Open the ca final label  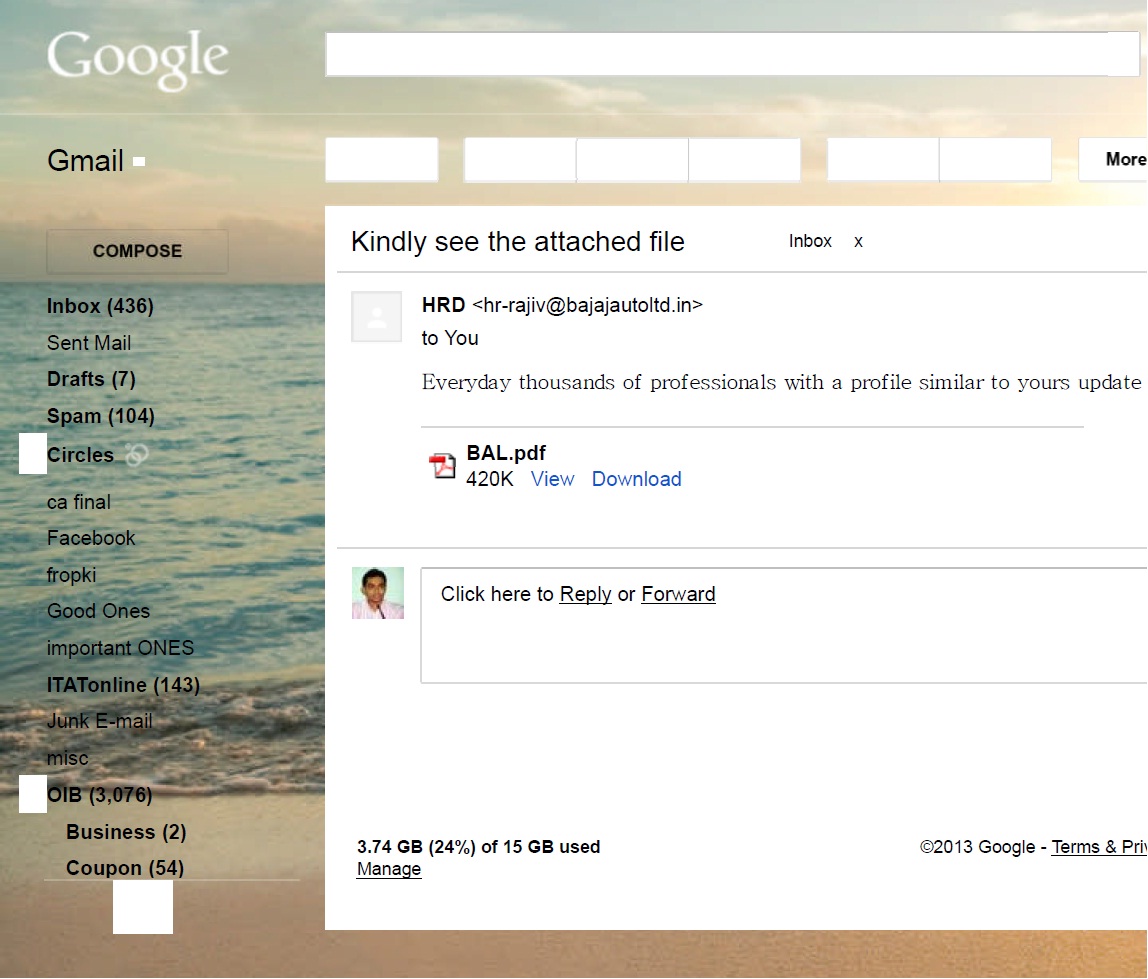click(78, 502)
